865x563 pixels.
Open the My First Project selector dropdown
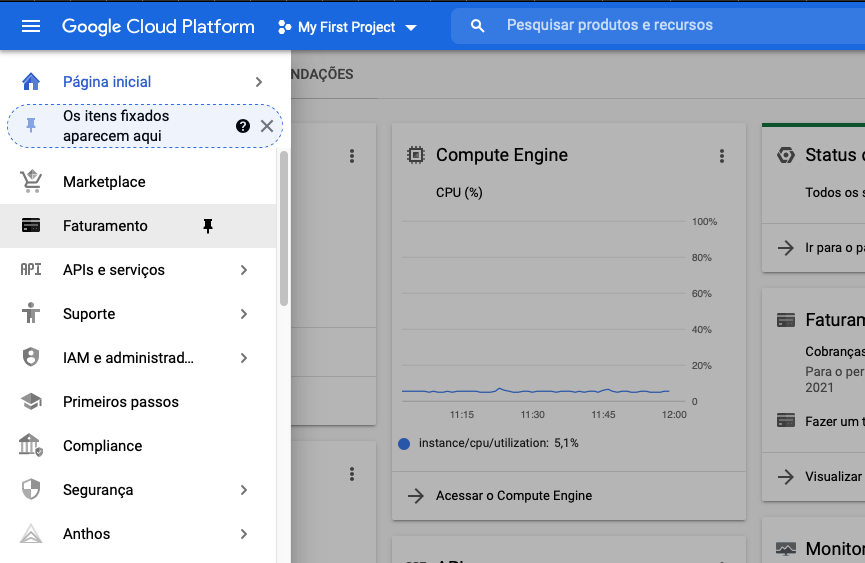348,27
